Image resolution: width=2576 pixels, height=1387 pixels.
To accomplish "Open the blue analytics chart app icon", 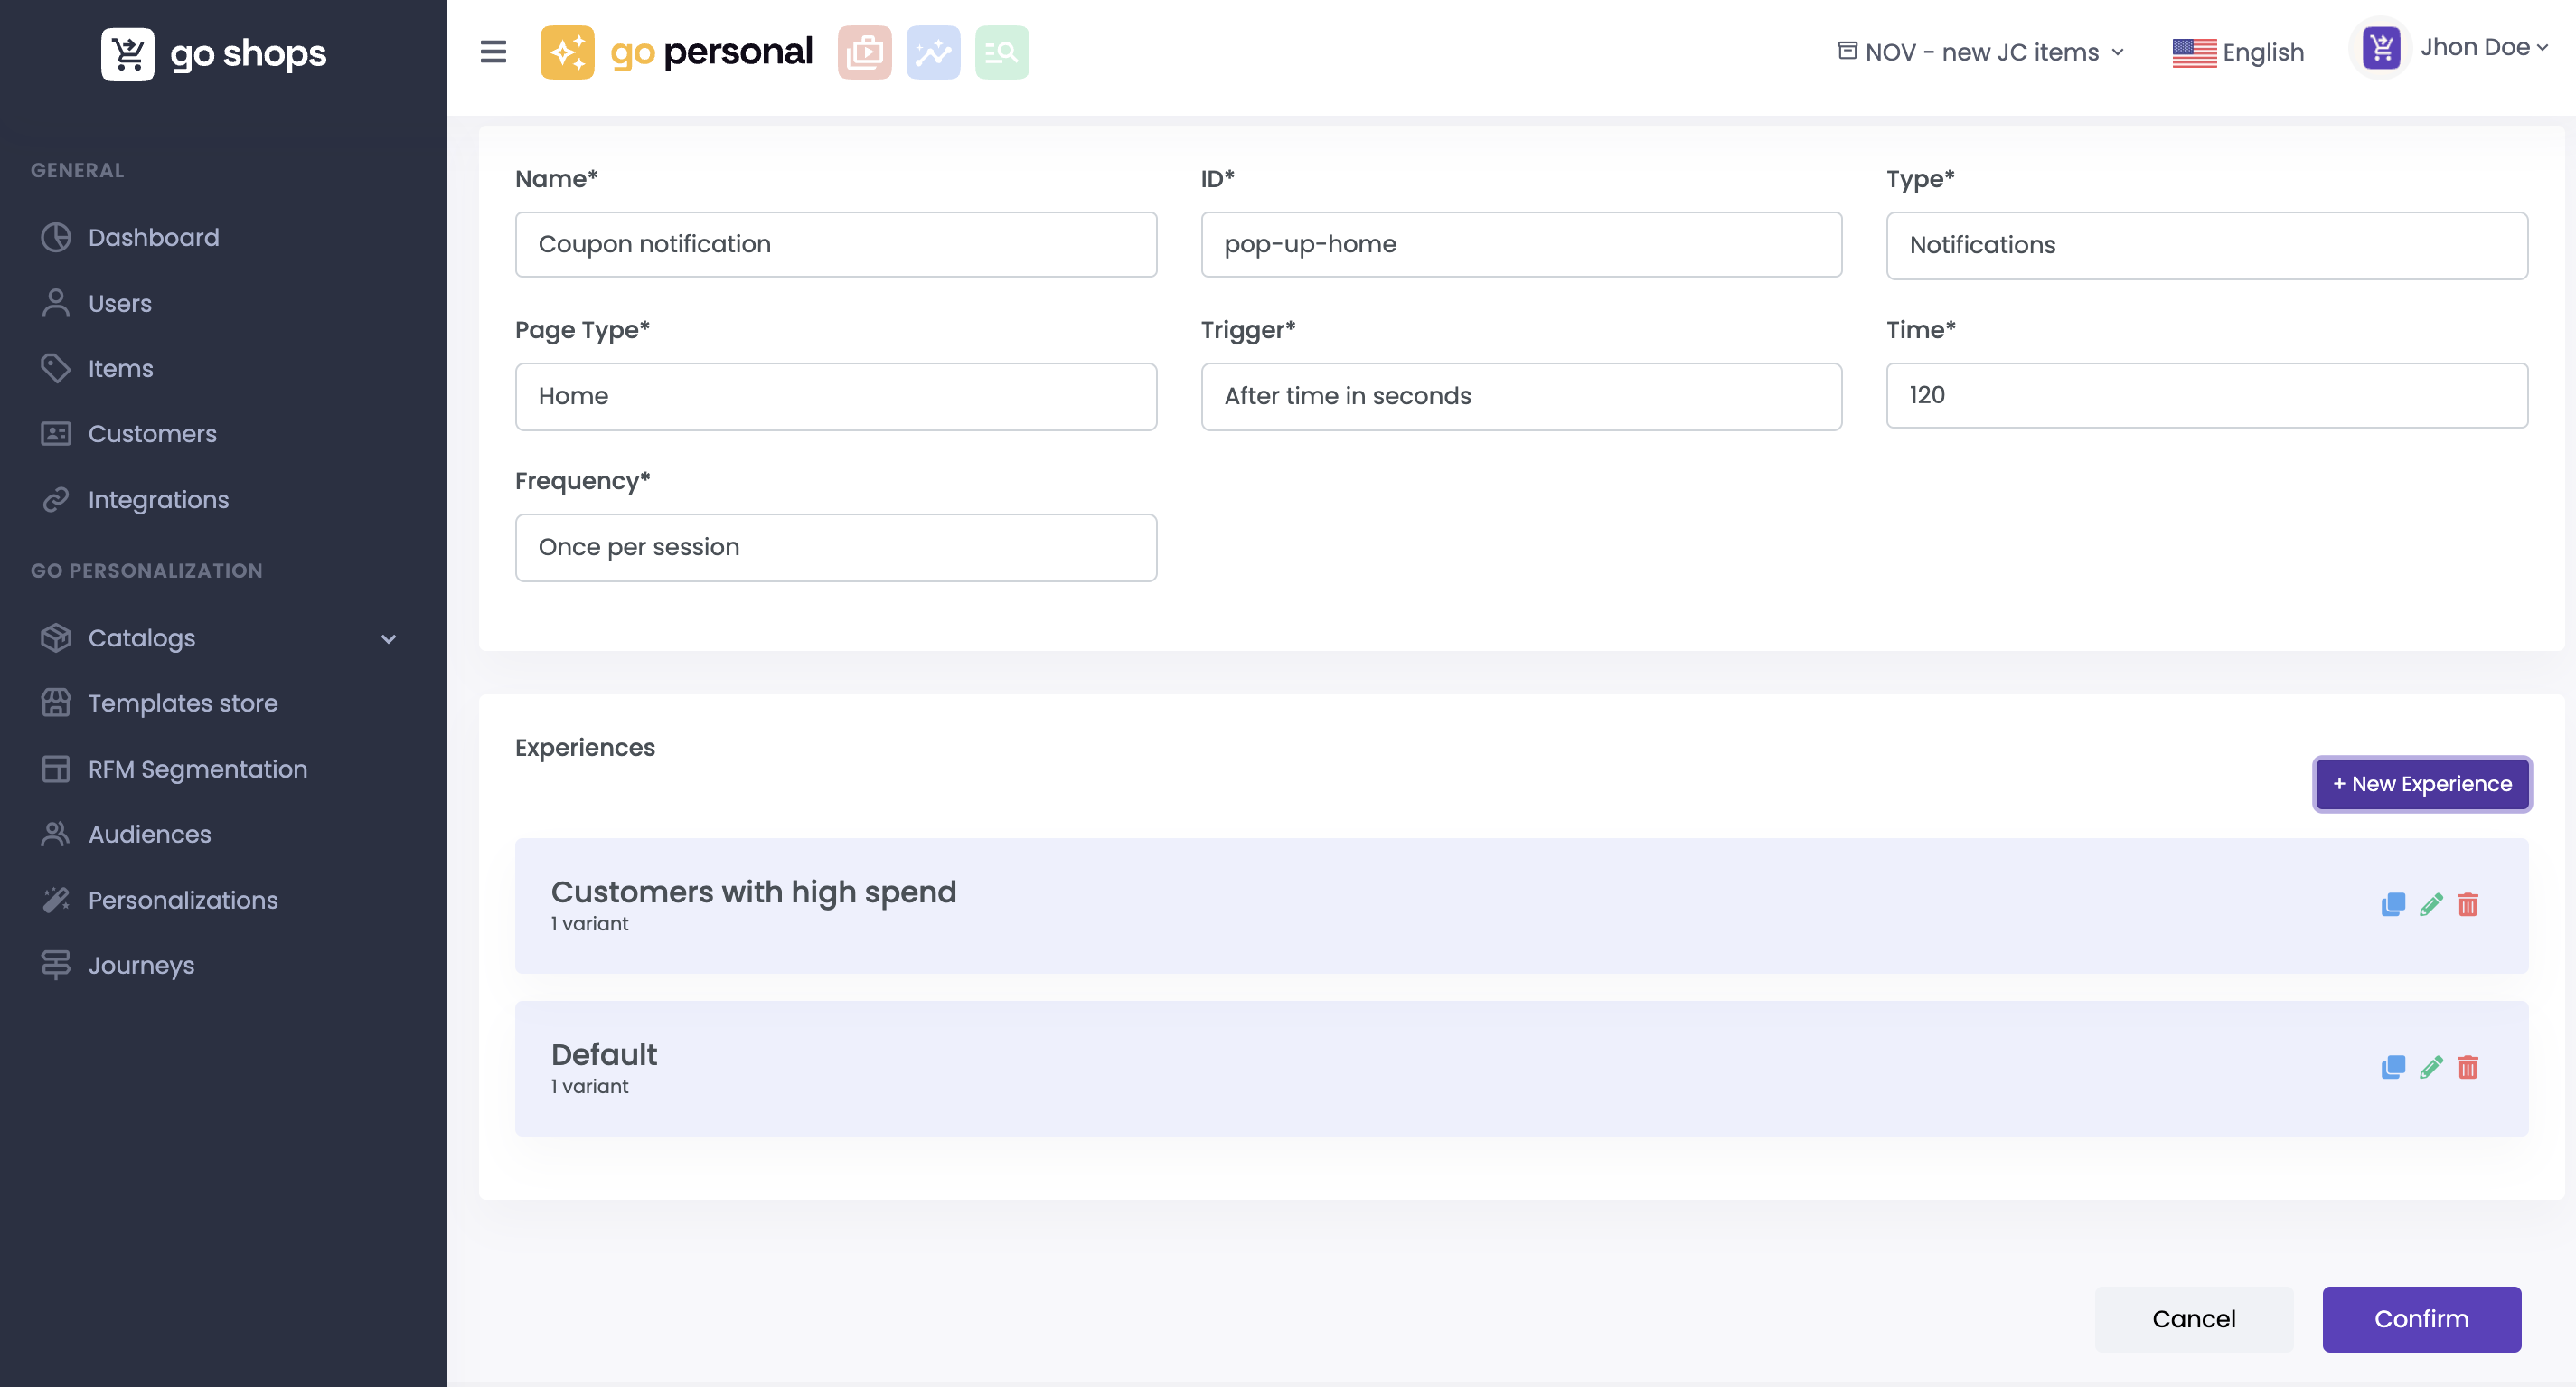I will pos(933,52).
